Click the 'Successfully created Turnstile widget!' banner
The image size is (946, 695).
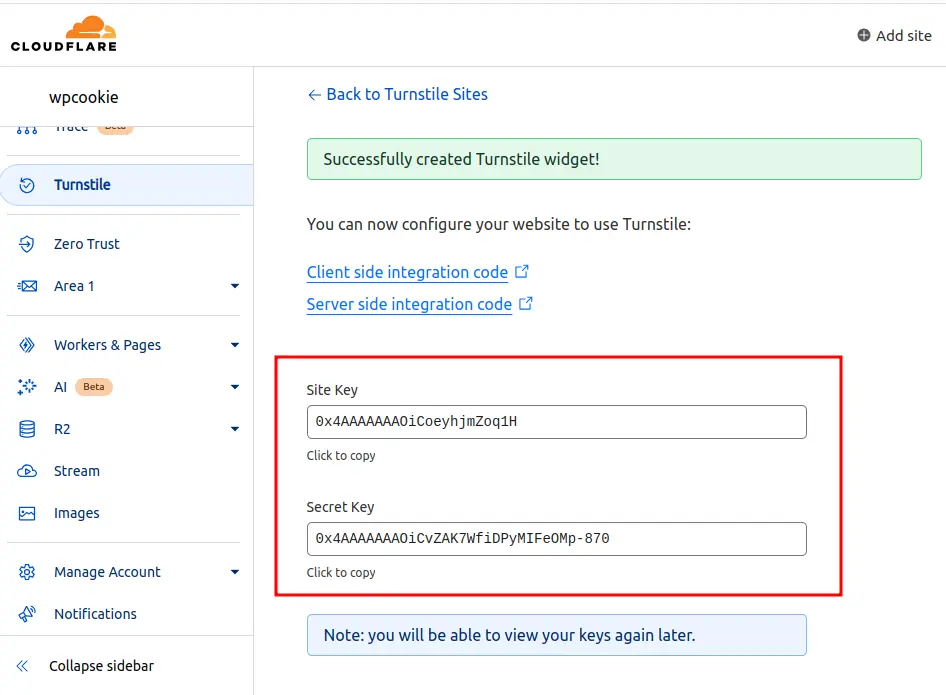click(x=614, y=159)
